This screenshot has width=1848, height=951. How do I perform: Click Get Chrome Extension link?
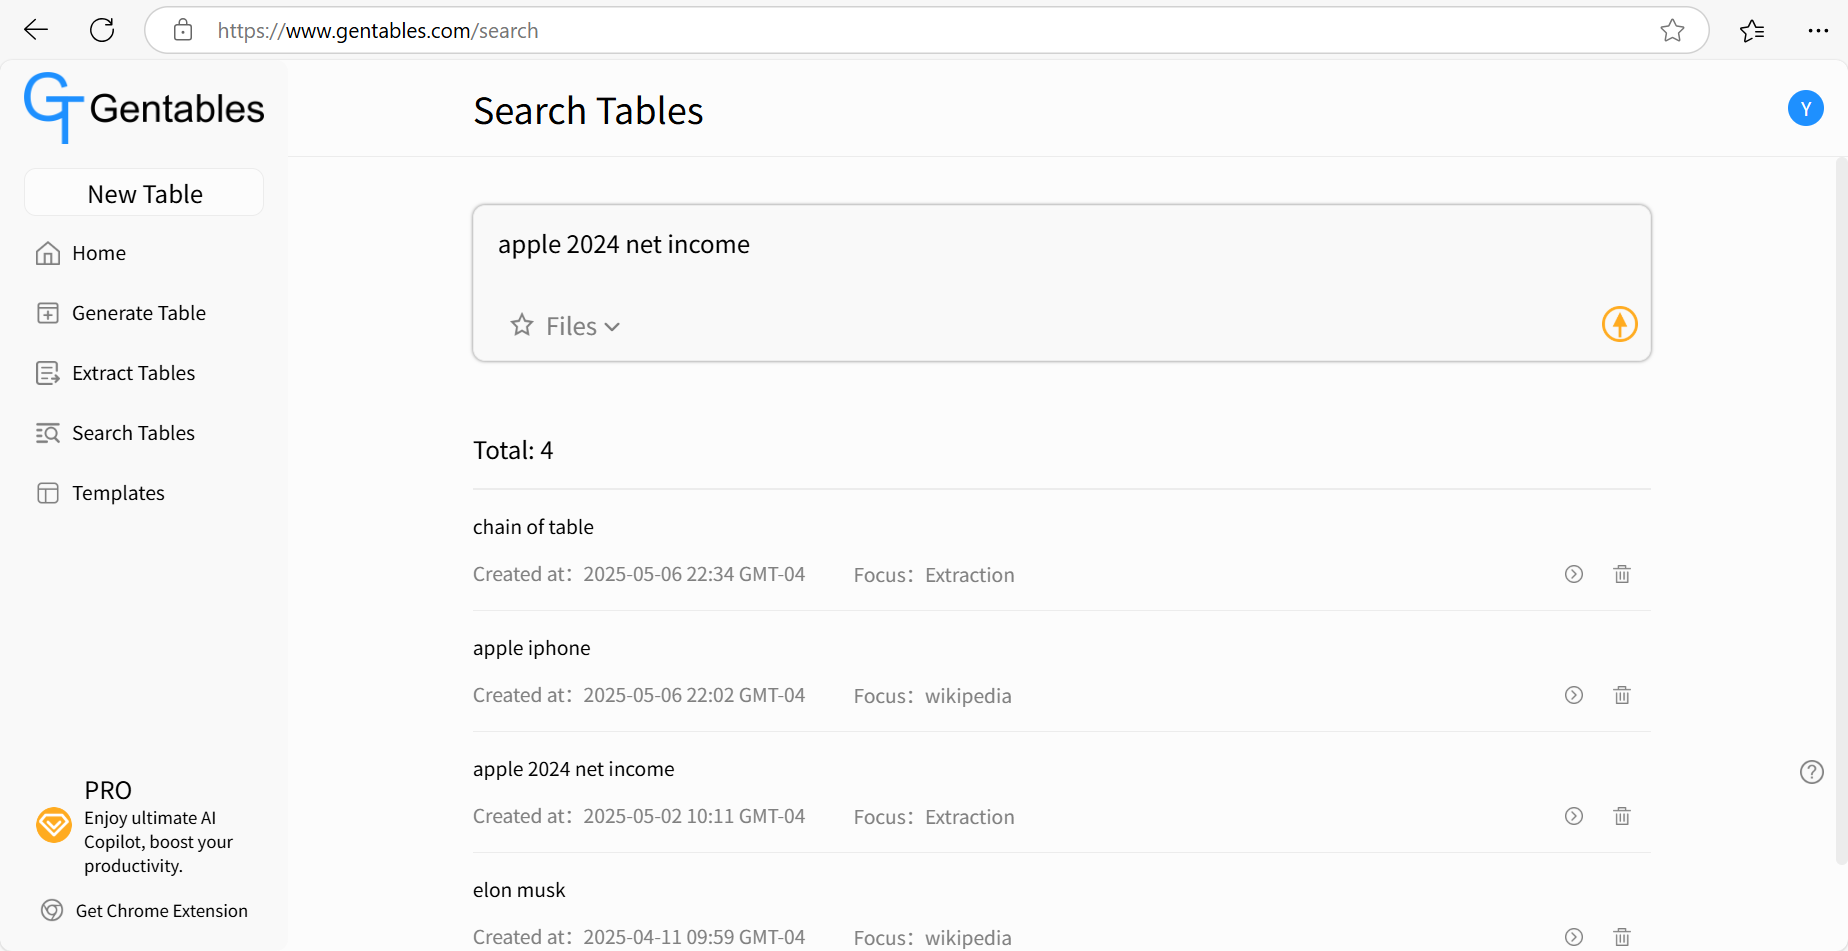162,911
